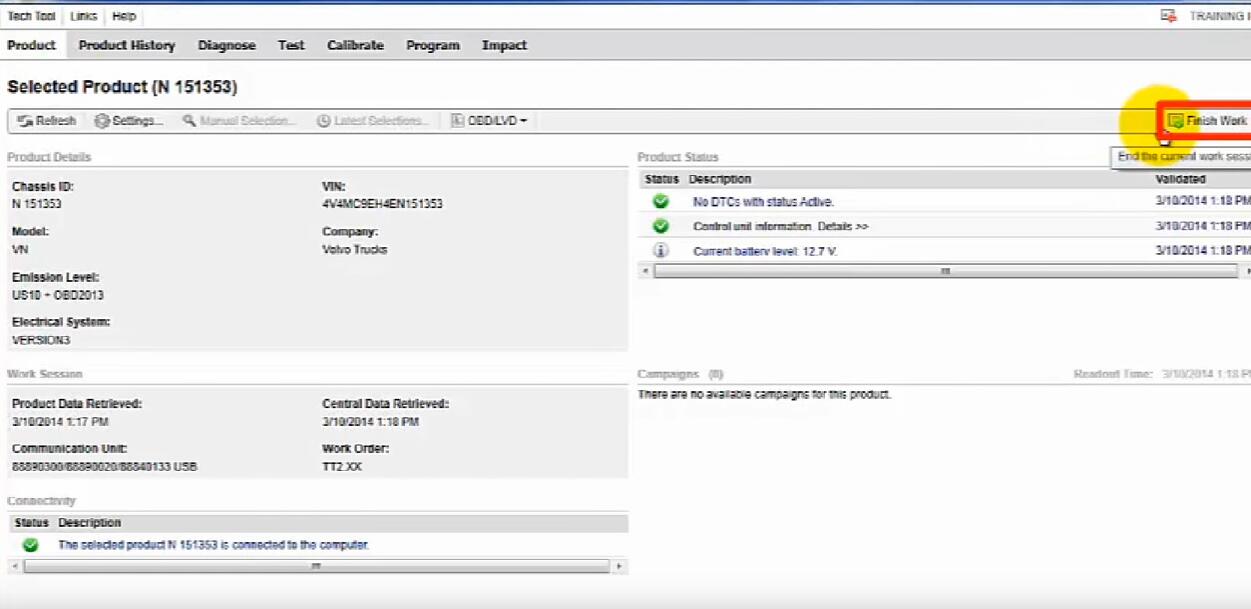Select Emission Level 'US10 + OBD2013'
The height and width of the screenshot is (609, 1251).
(x=57, y=296)
